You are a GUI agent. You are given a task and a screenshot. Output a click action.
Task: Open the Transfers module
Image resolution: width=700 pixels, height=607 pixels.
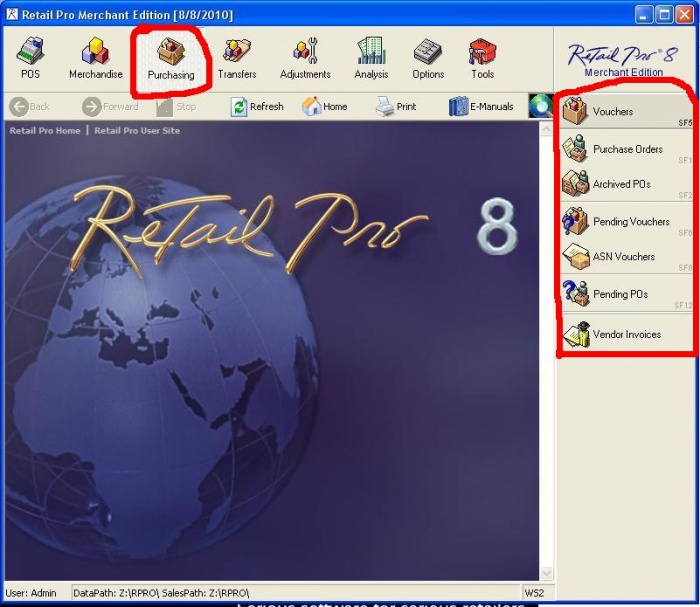tap(237, 58)
